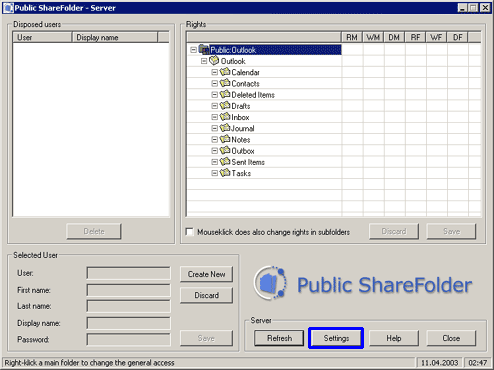Click the Tasks folder icon

225,173
